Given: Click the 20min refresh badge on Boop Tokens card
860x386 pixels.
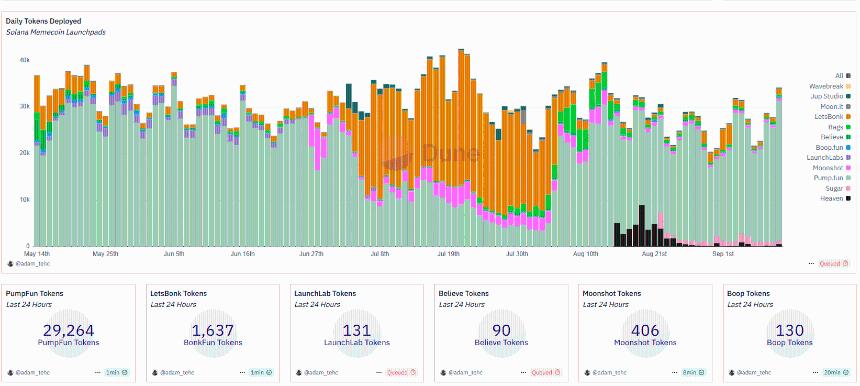Looking at the screenshot, I should pos(836,372).
